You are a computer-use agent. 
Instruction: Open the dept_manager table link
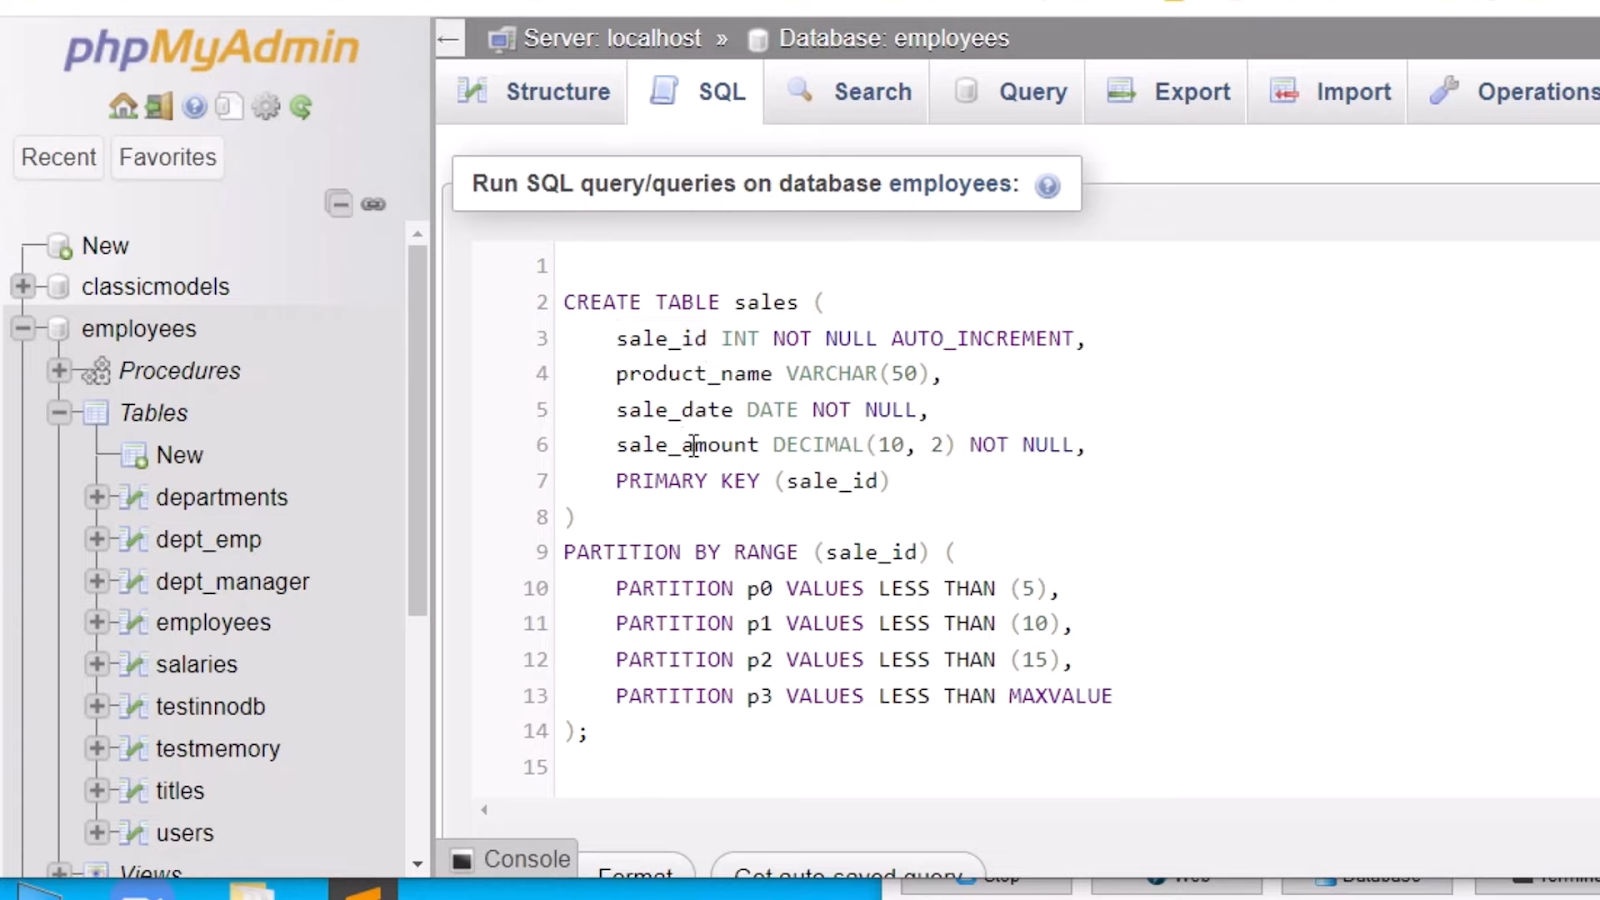tap(232, 581)
